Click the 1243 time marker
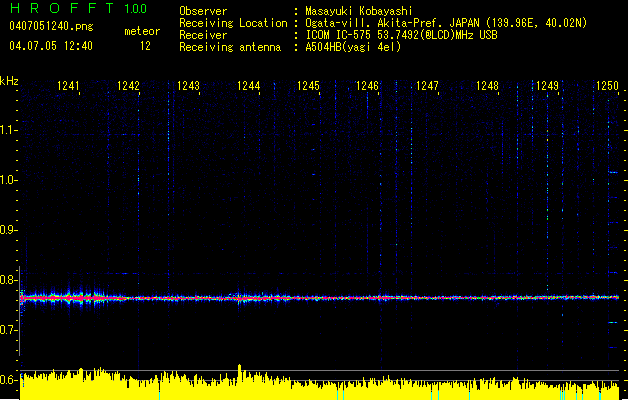This screenshot has height=400, width=629. tap(189, 87)
